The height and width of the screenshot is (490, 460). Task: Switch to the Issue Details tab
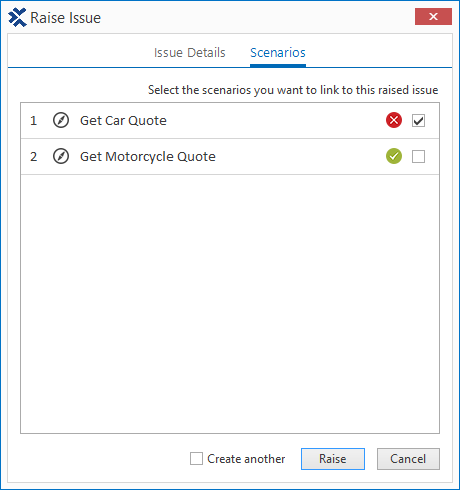coord(190,53)
